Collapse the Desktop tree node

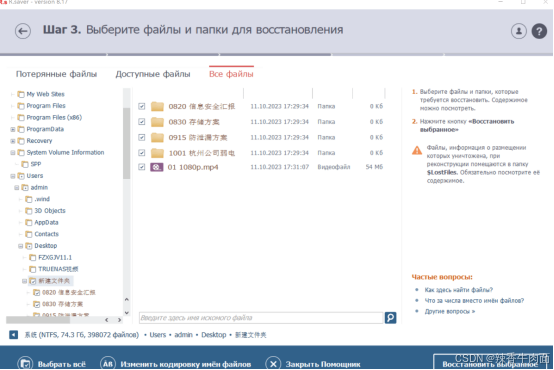coord(20,246)
